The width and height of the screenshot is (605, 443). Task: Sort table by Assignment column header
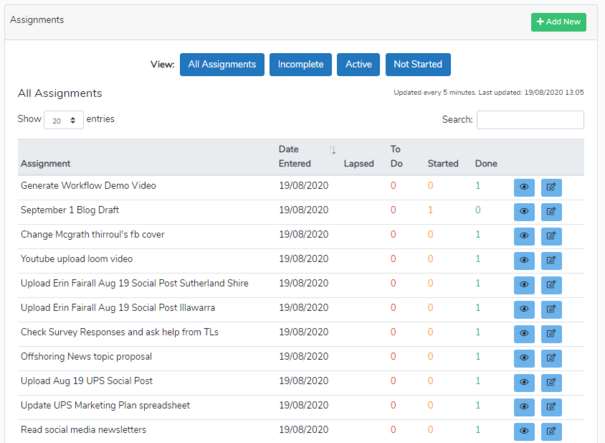[x=45, y=163]
